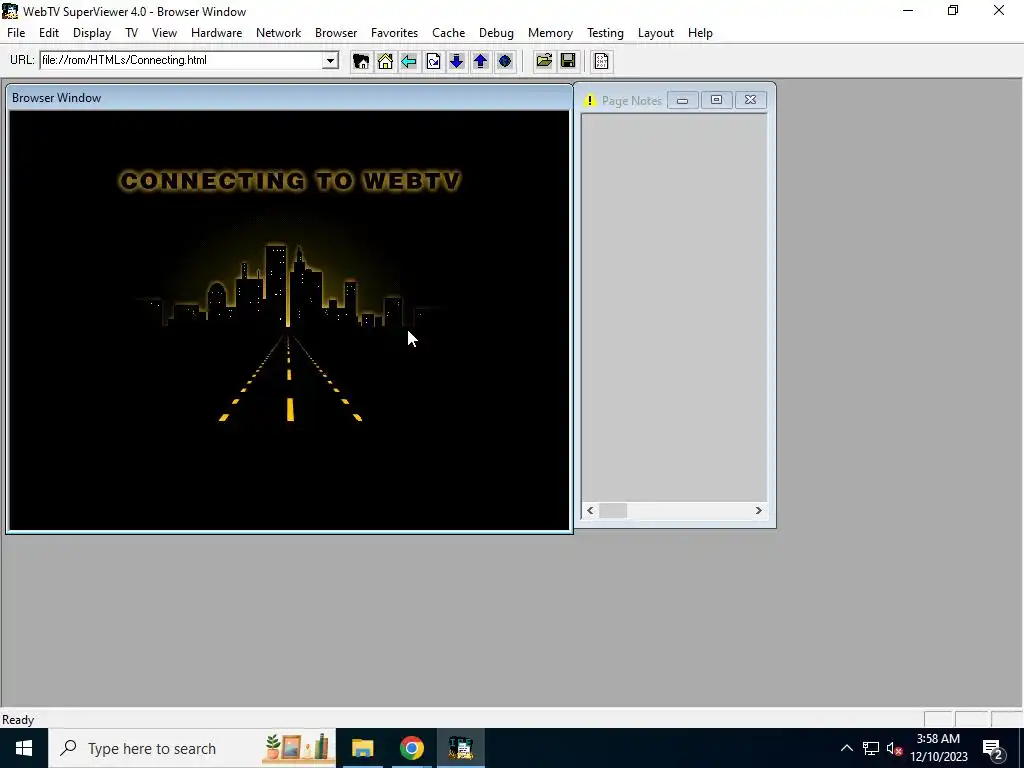
Task: Go to the yellow house Home icon
Action: pyautogui.click(x=385, y=61)
